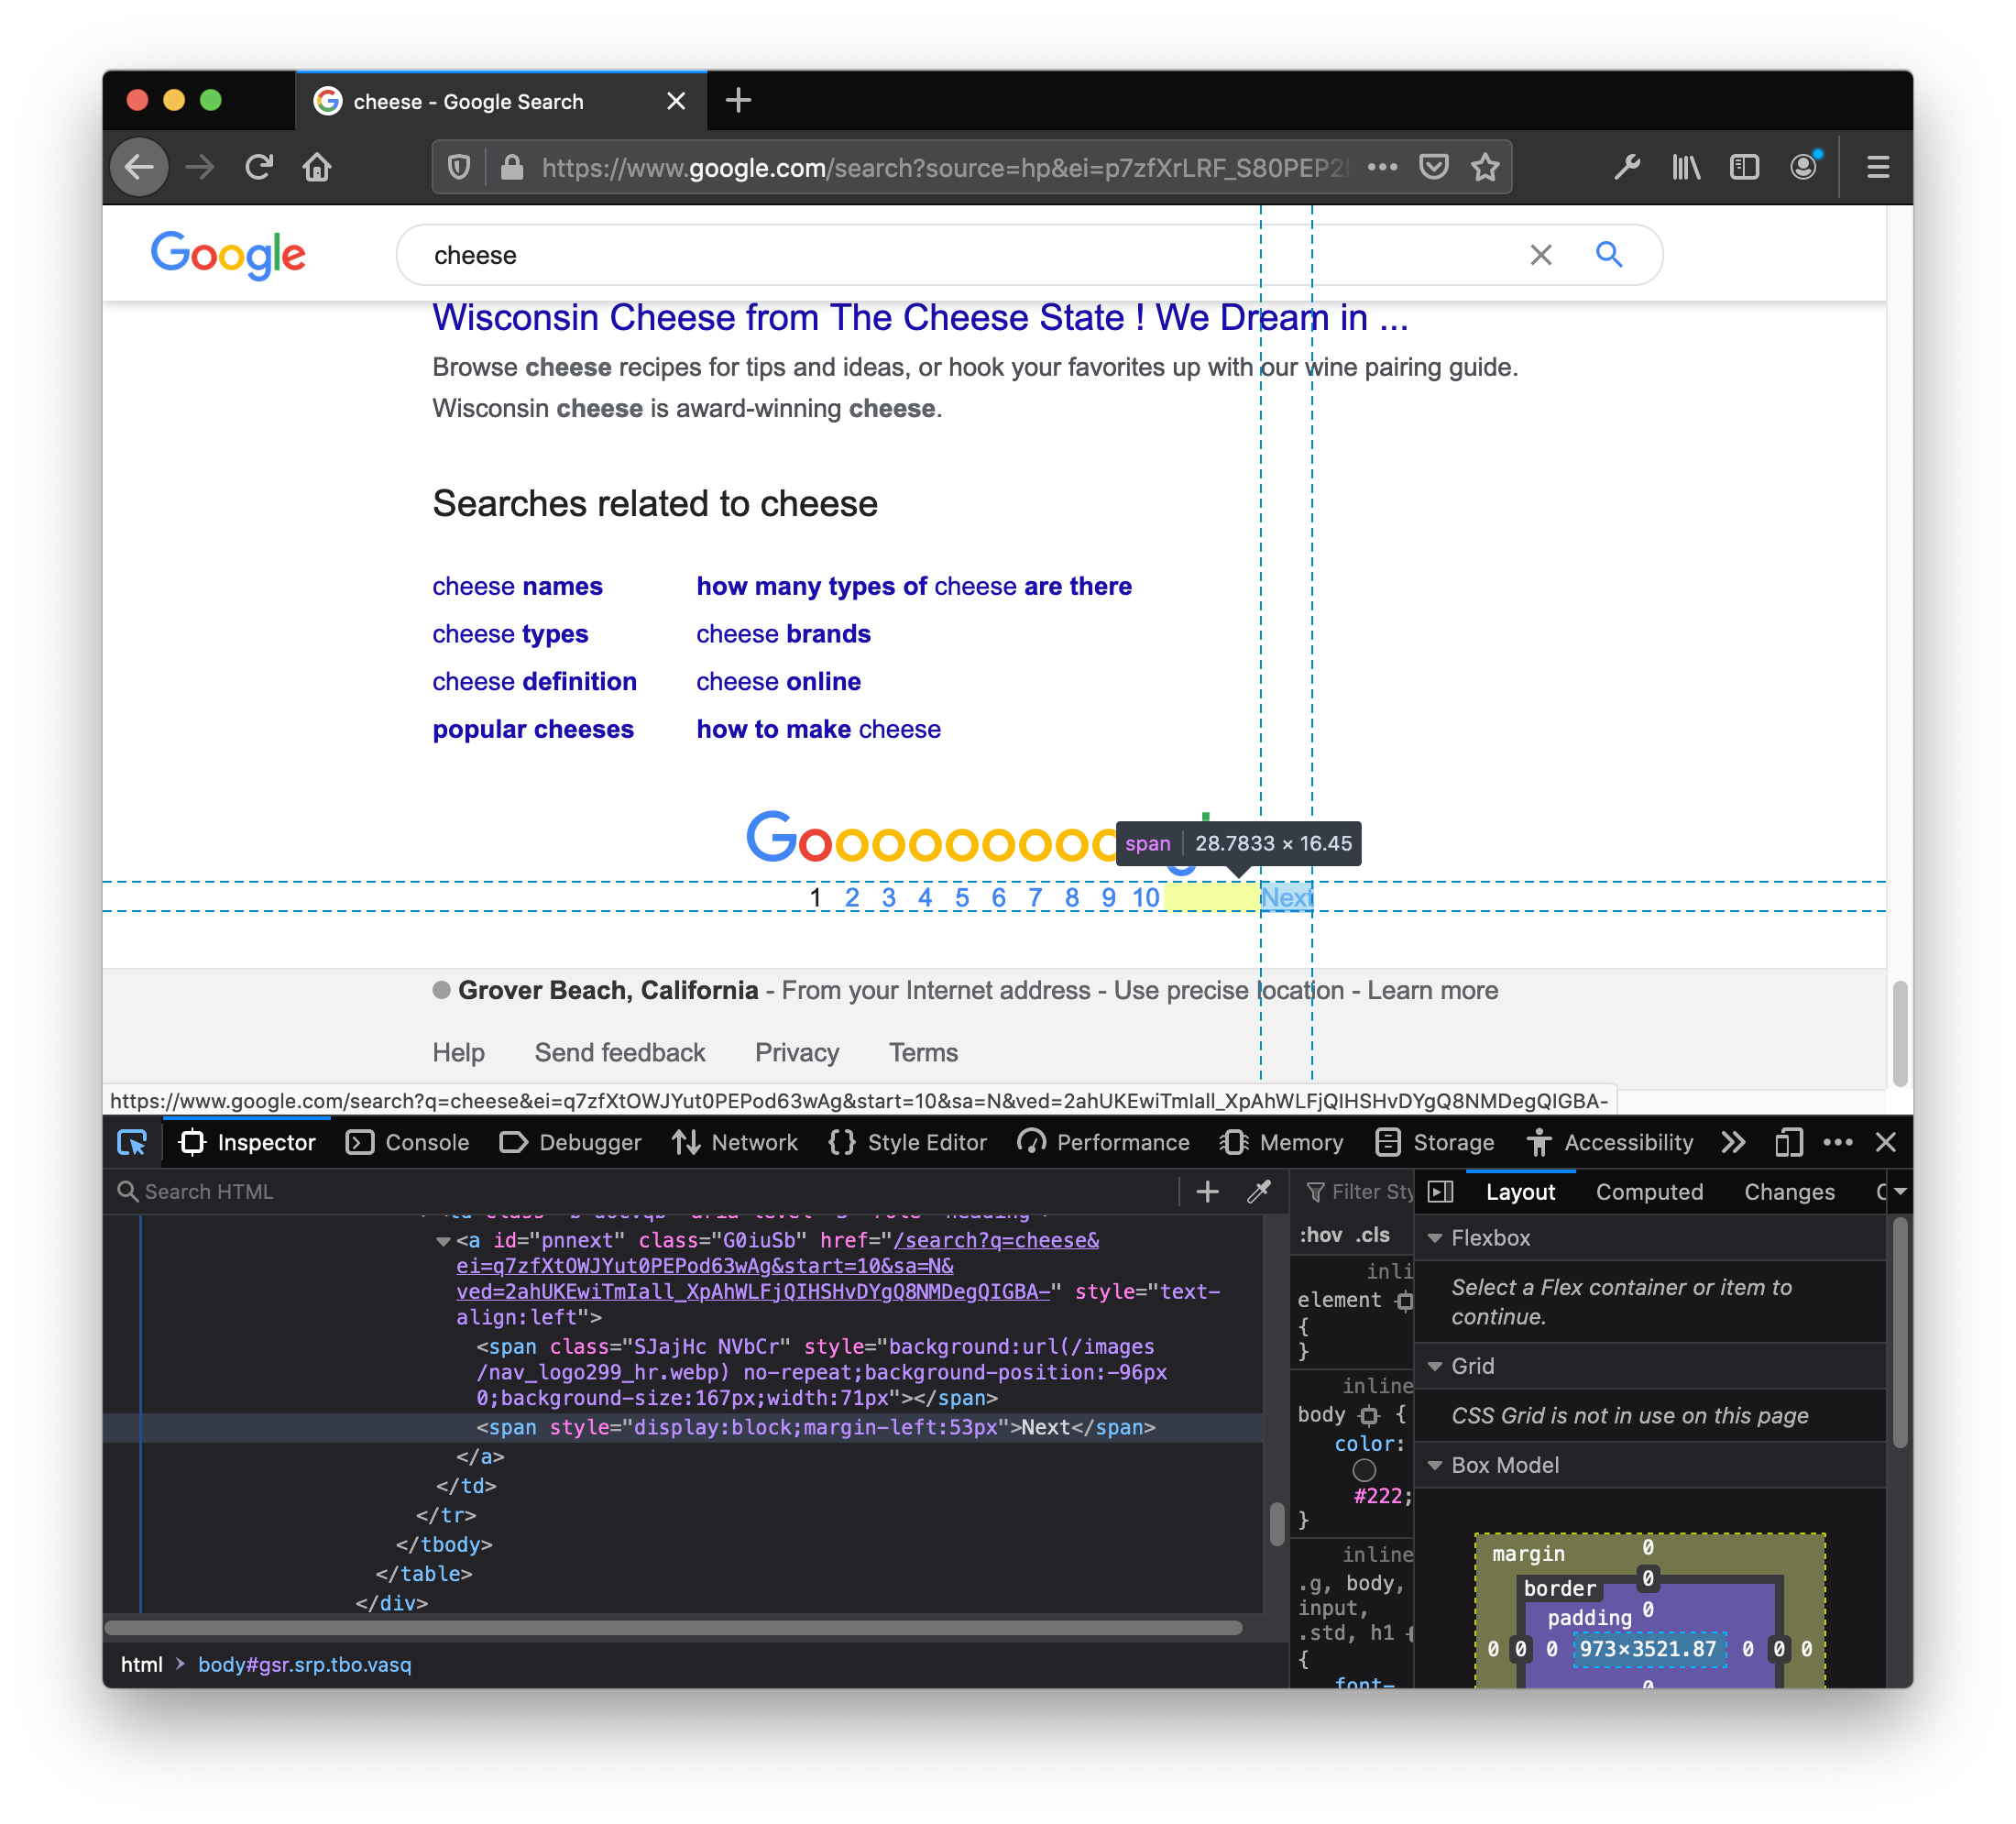This screenshot has width=2016, height=1824.
Task: Collapse the Flexbox section
Action: click(1435, 1238)
